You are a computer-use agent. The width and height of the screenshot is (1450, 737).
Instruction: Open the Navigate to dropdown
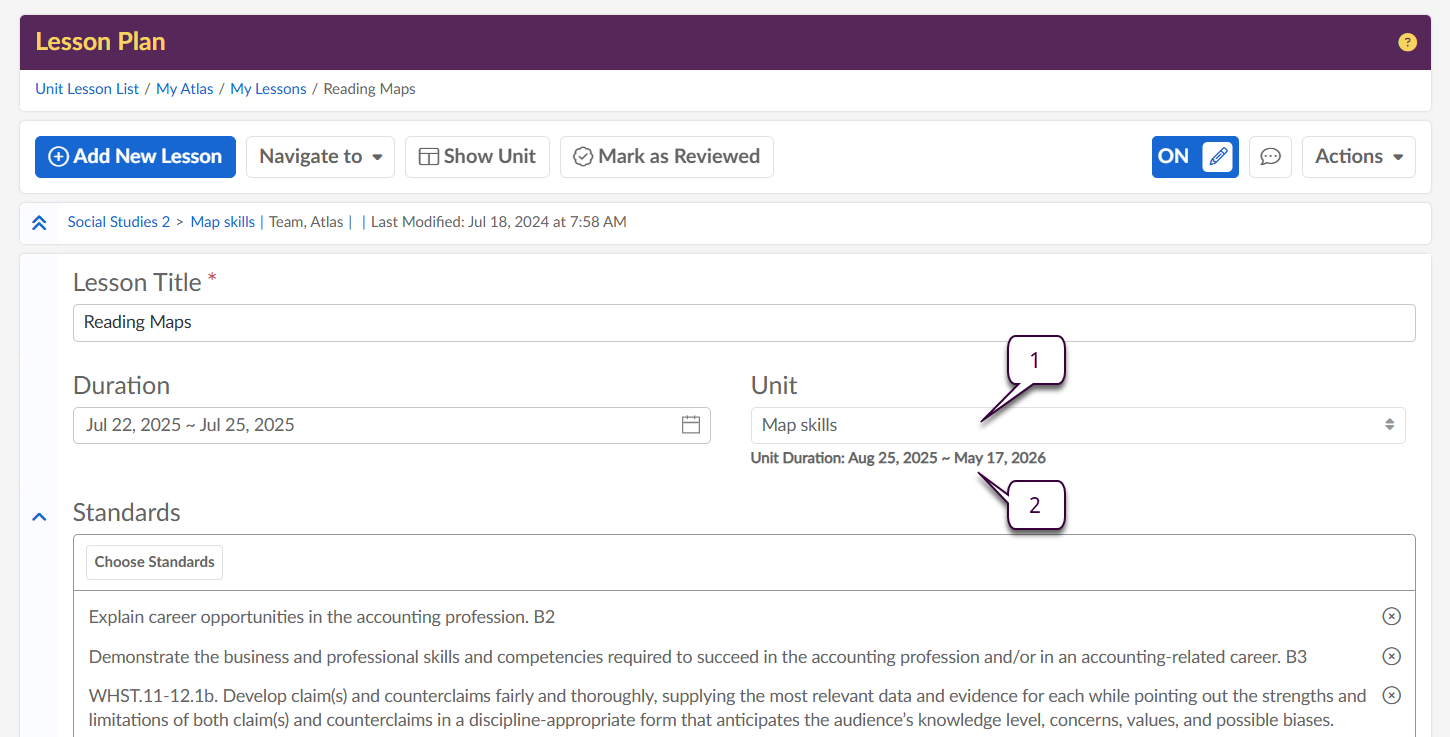[x=320, y=157]
